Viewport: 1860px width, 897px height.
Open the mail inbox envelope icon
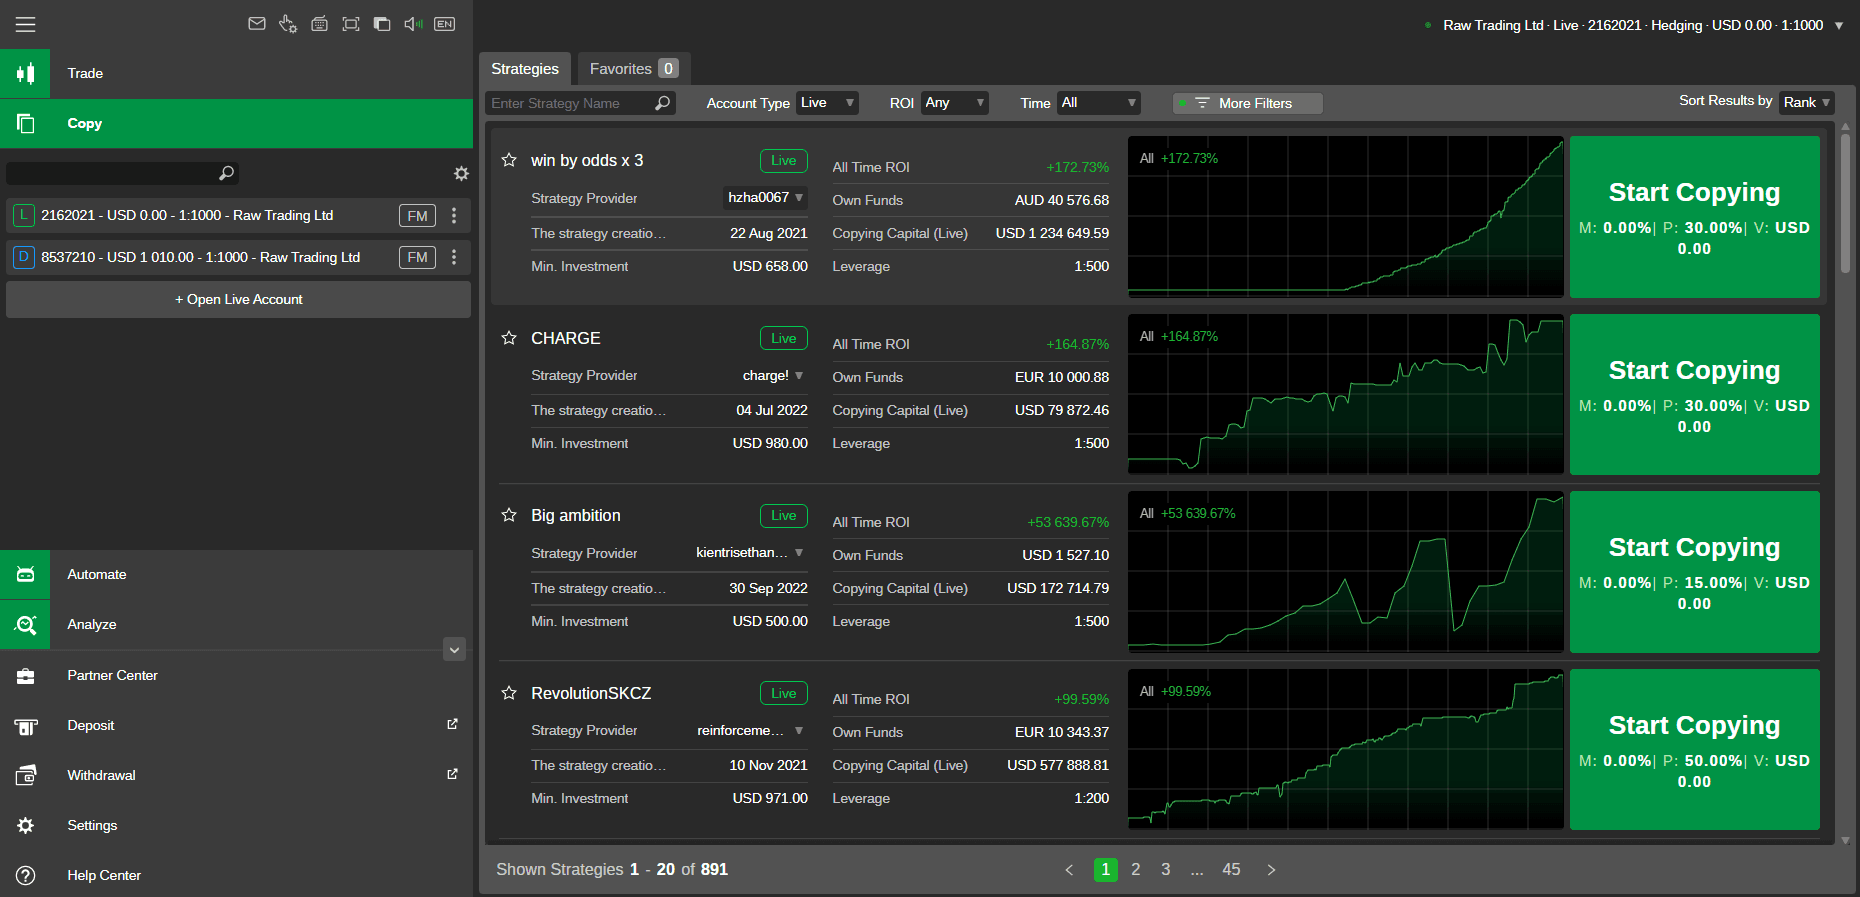(x=257, y=24)
